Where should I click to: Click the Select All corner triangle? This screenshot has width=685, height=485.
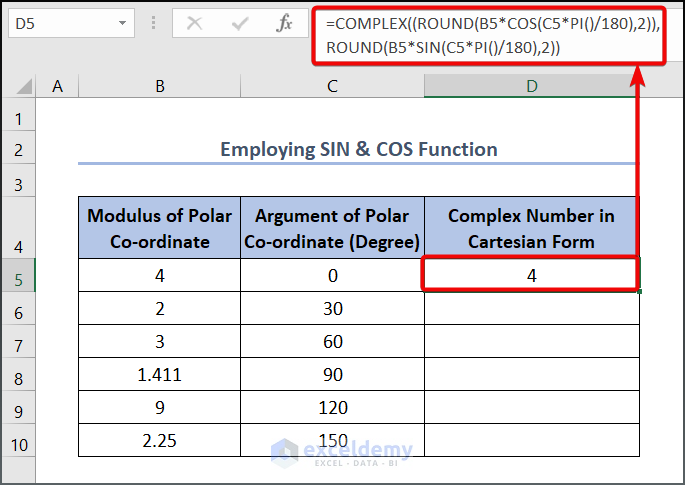[x=24, y=86]
